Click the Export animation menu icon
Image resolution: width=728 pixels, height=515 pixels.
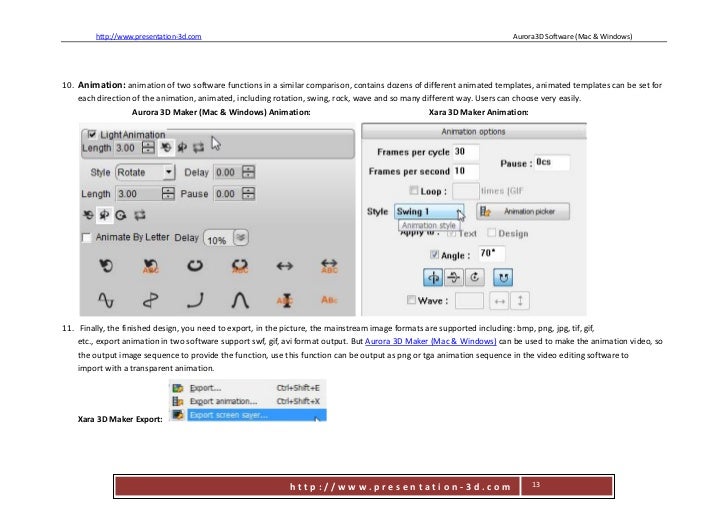tap(177, 401)
